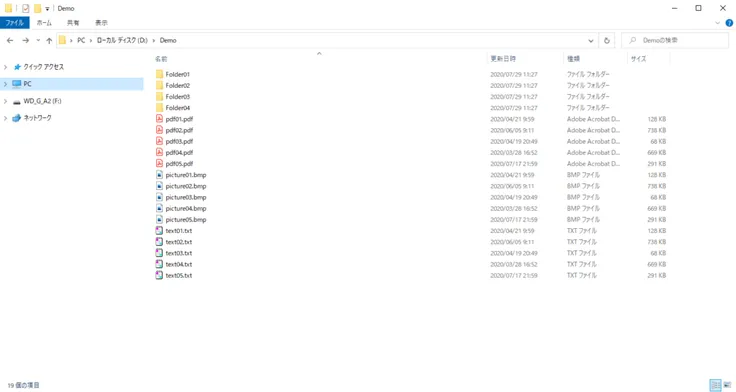Click the picture03.bmp image icon
Viewport: 736px width, 392px height.
point(160,197)
